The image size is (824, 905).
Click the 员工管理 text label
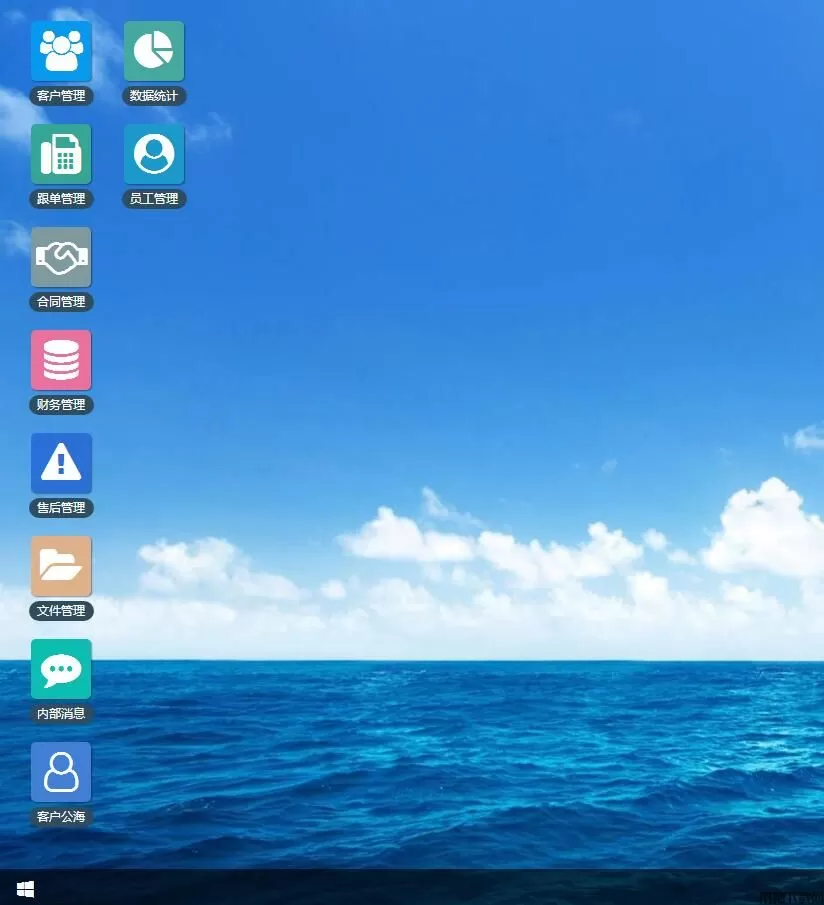click(x=154, y=199)
